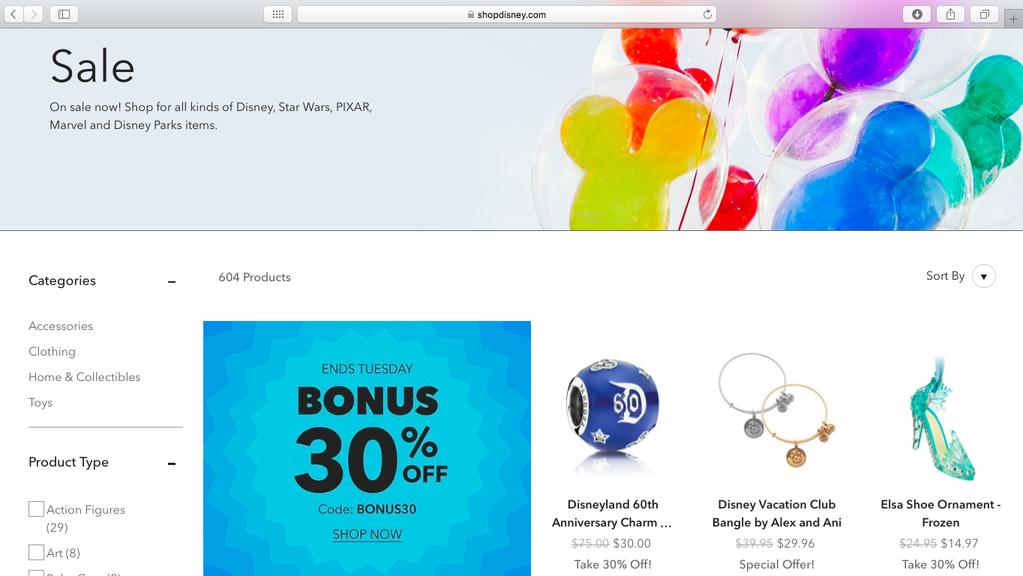Open the Safari downloads icon
The image size is (1023, 576).
(x=917, y=14)
